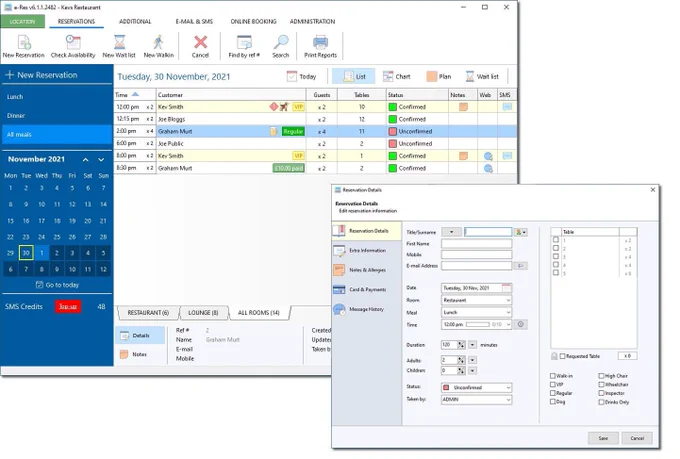Open the Status dropdown showing Unconfirmed

tap(476, 387)
